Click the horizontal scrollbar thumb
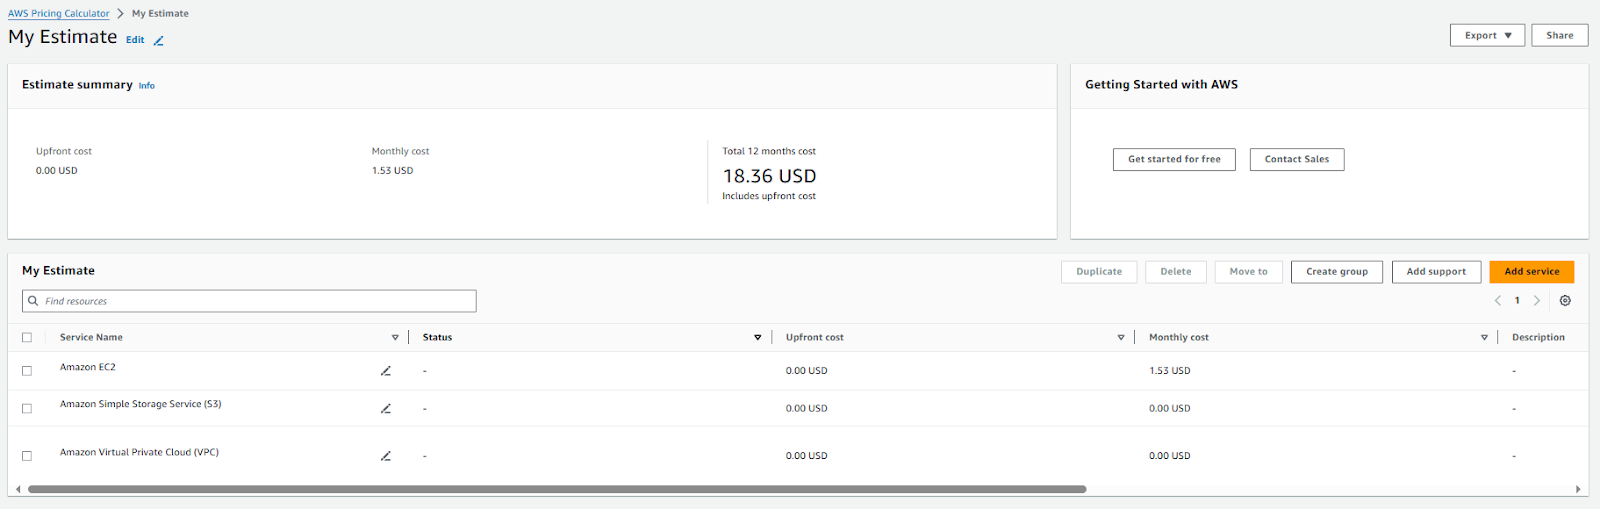The image size is (1600, 509). 557,489
